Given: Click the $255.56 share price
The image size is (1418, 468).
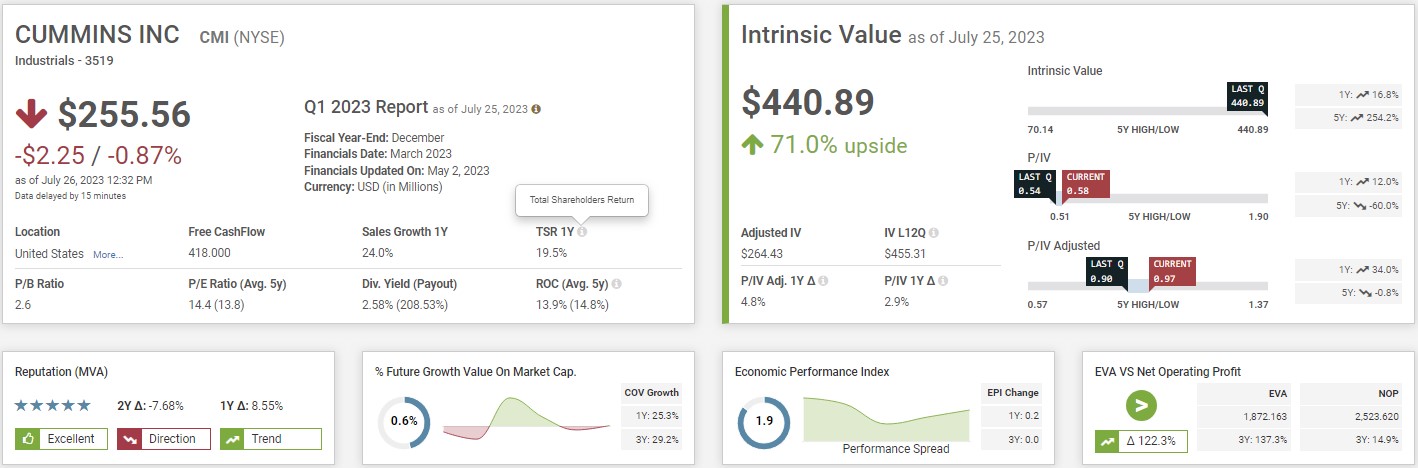Looking at the screenshot, I should (124, 115).
